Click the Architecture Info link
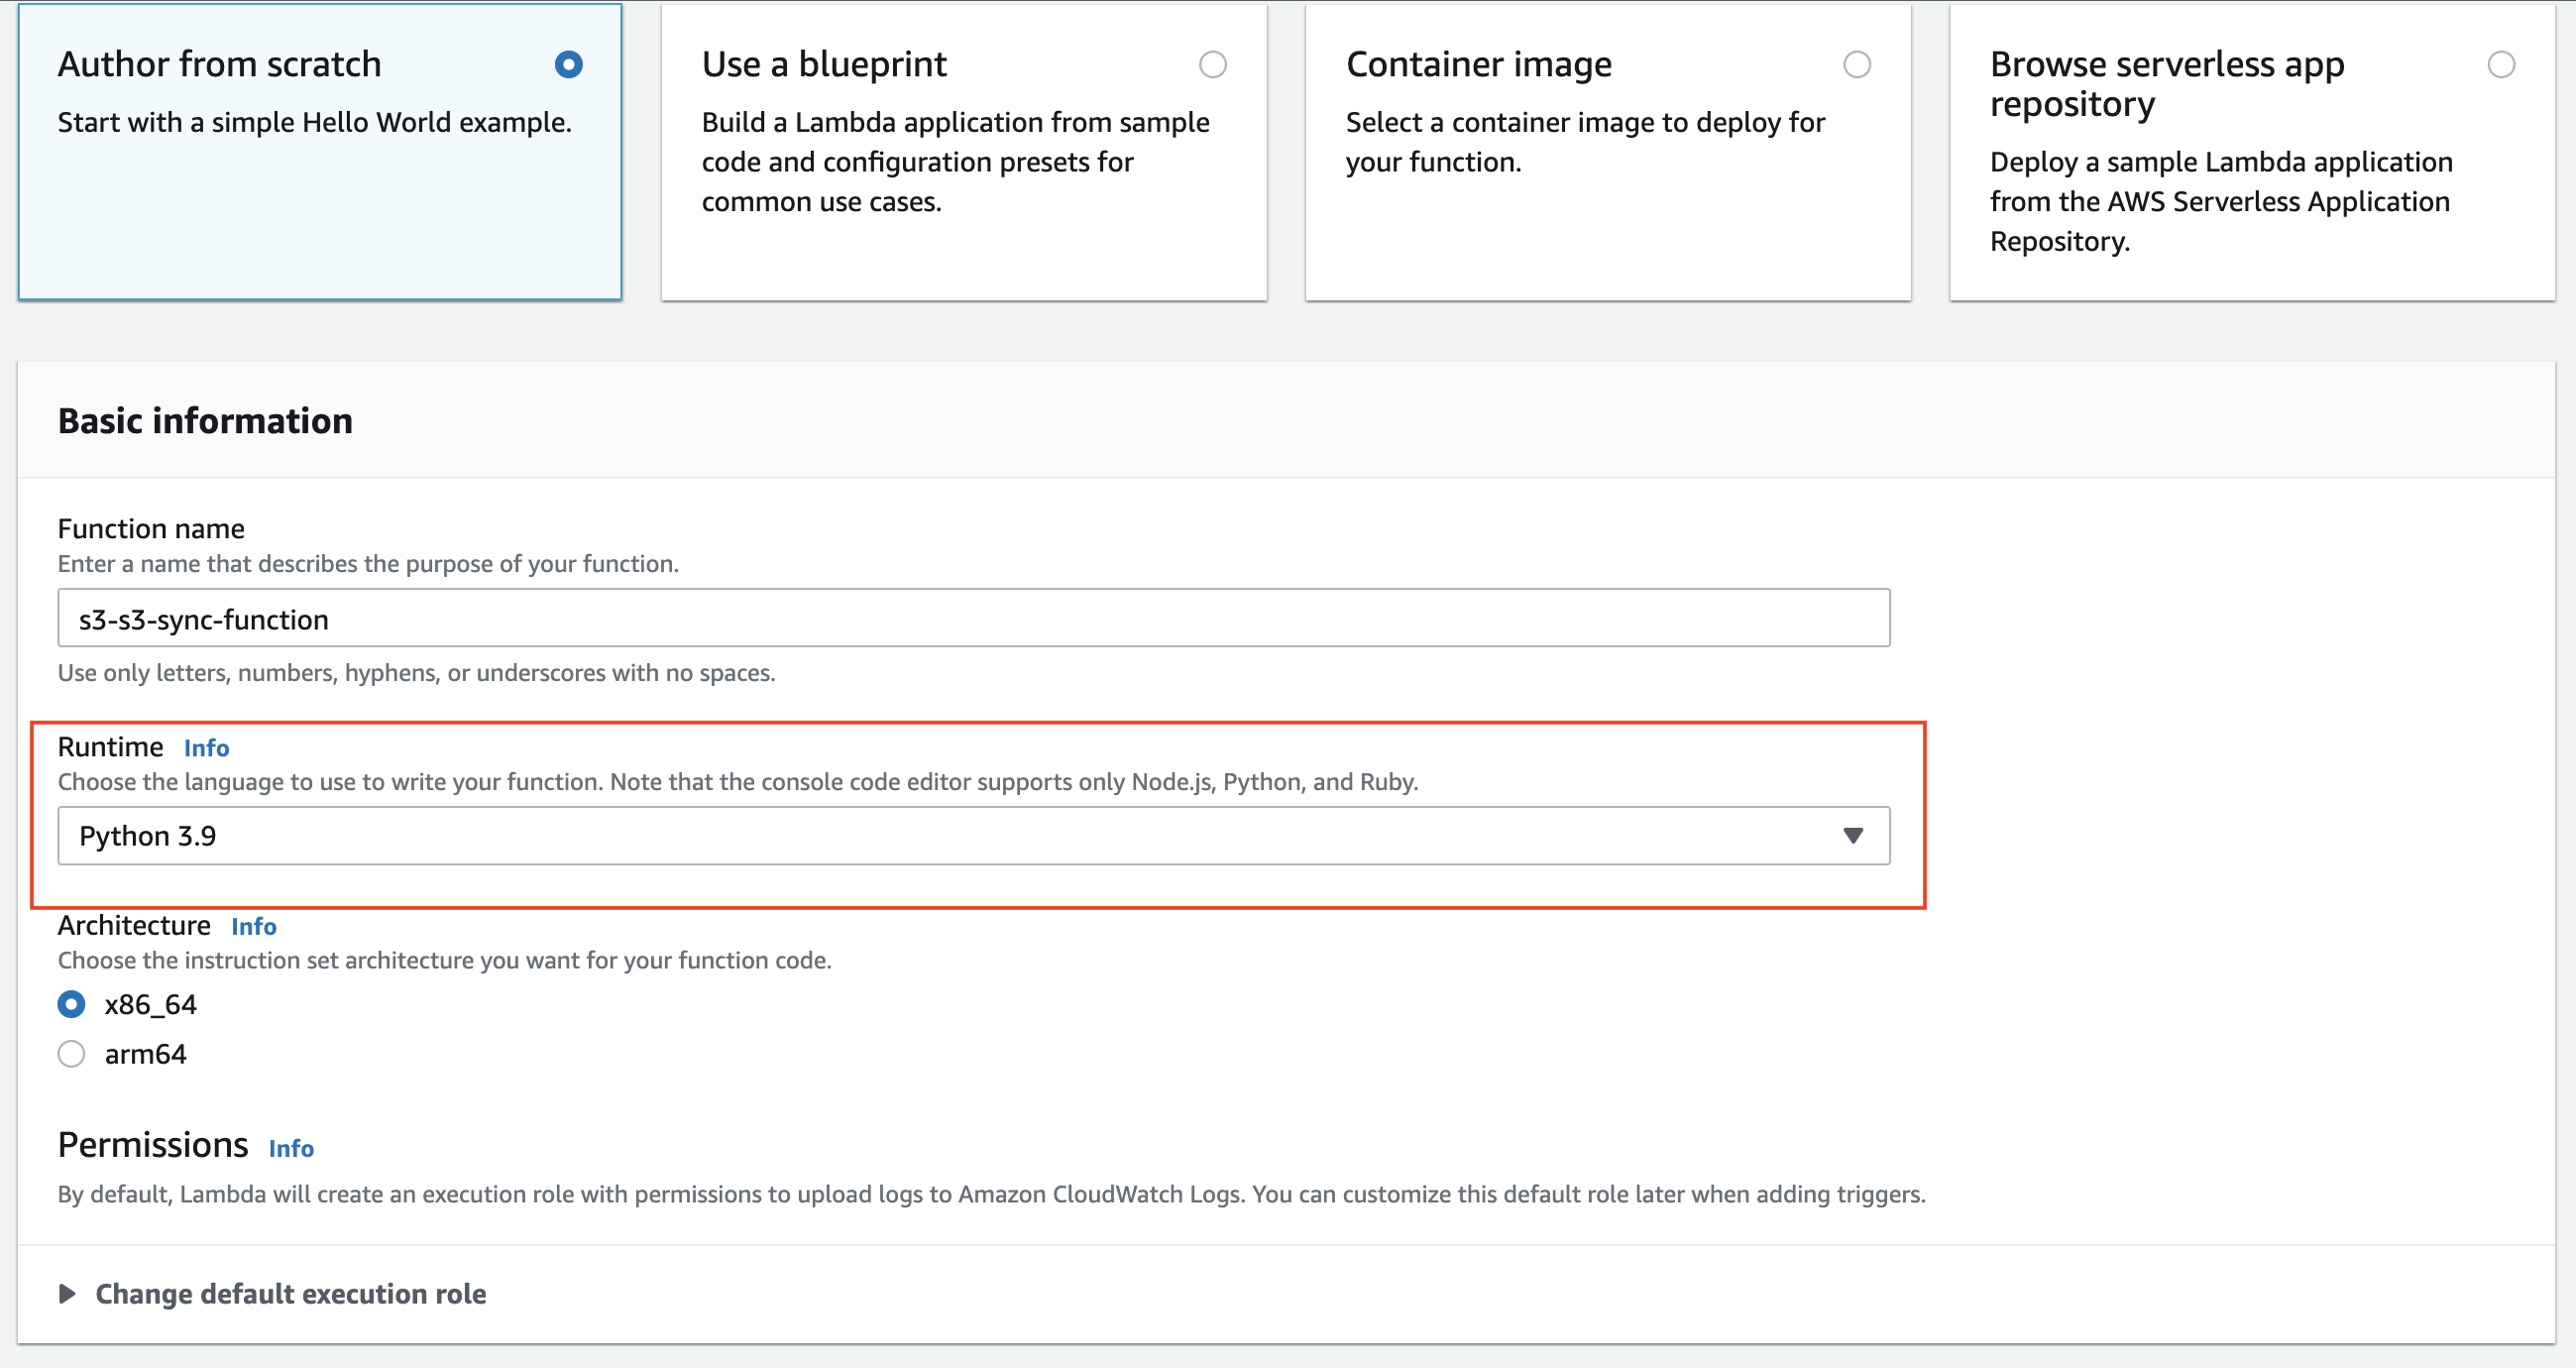2576x1368 pixels. tap(253, 926)
